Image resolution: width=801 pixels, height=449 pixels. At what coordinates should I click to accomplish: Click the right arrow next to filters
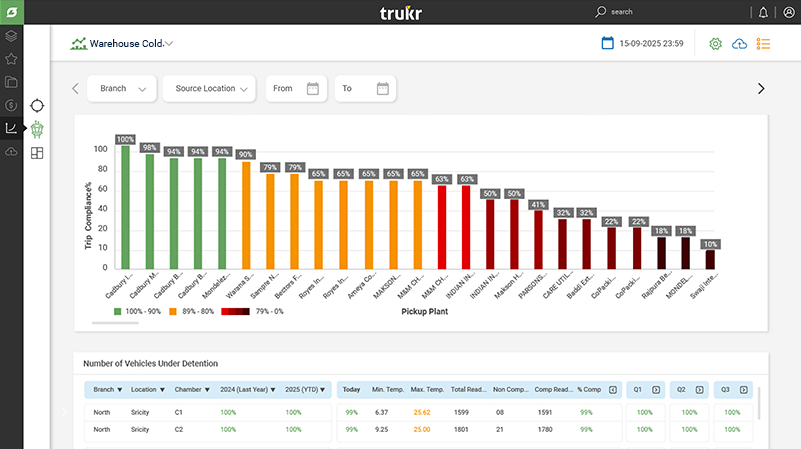(761, 89)
